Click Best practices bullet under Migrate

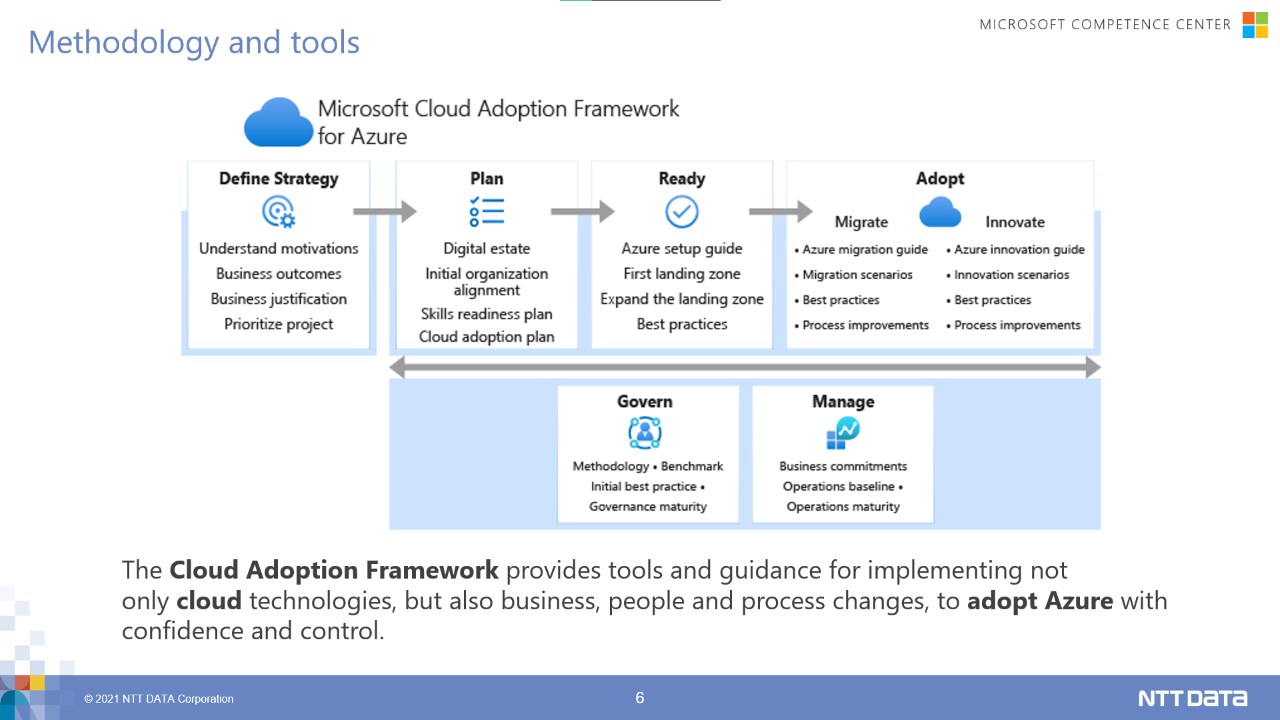tap(837, 300)
